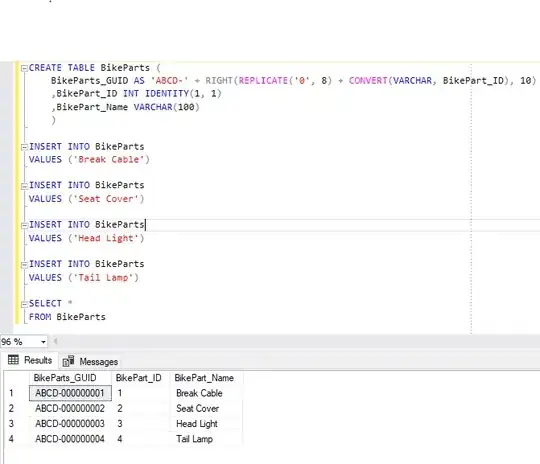Collapse the SELECT * FROM block
This screenshot has width=540, height=464.
(x=24, y=304)
